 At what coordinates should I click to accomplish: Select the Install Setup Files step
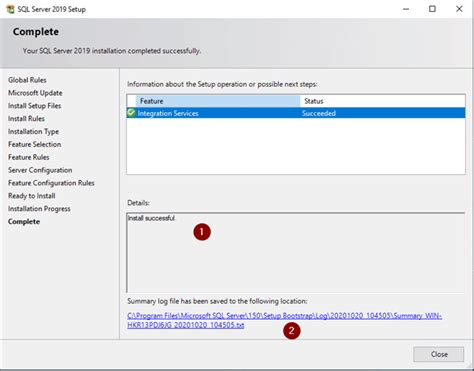(x=35, y=106)
